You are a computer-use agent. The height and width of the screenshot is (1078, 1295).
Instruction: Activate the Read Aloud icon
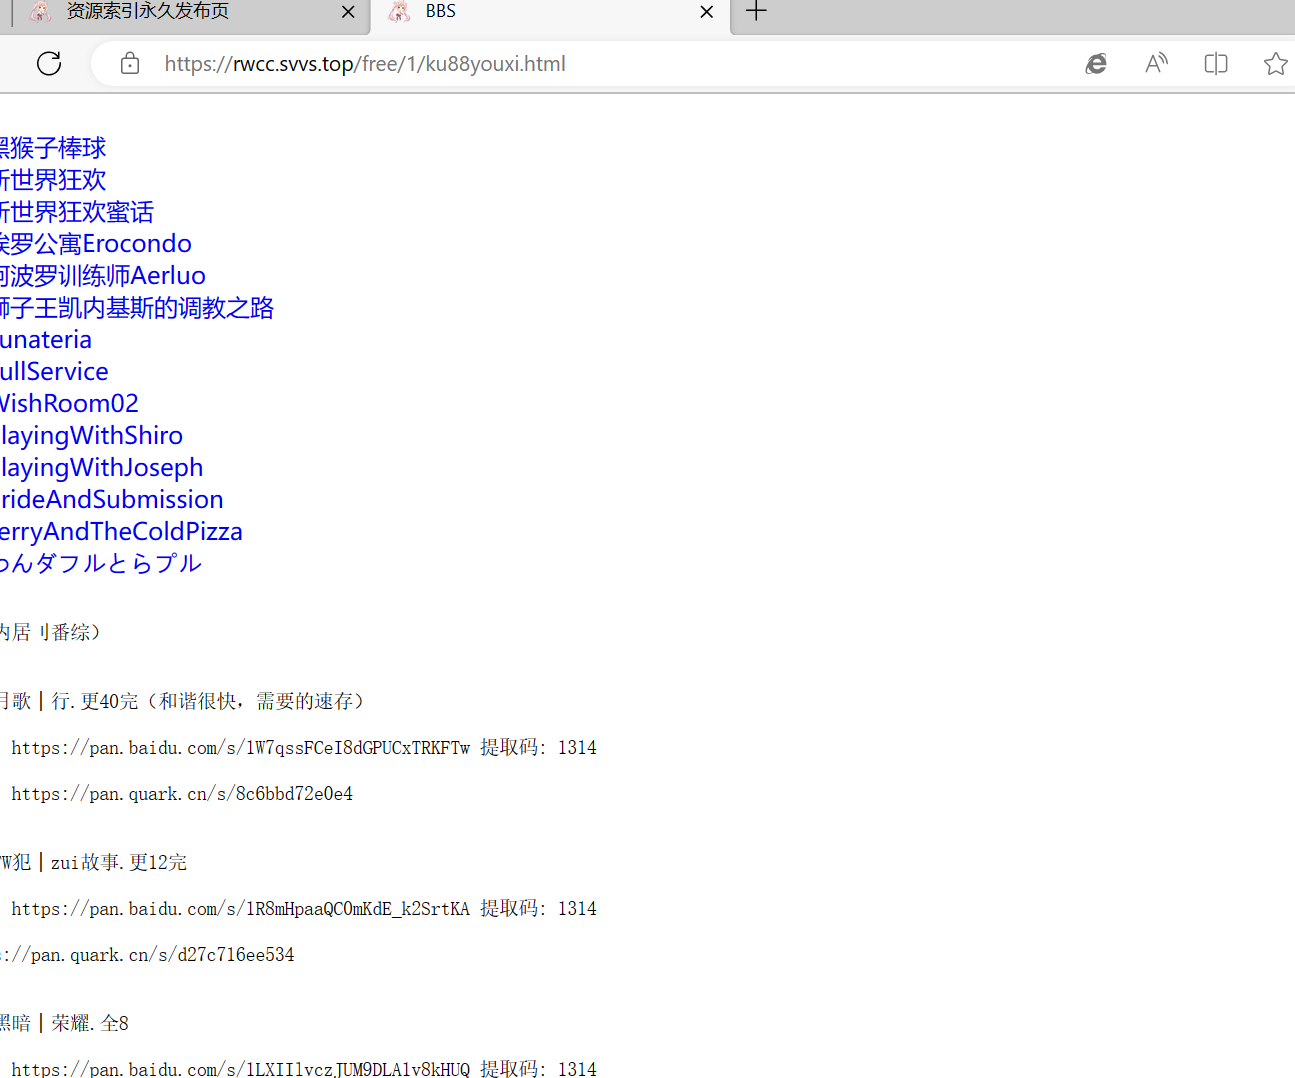coord(1156,64)
